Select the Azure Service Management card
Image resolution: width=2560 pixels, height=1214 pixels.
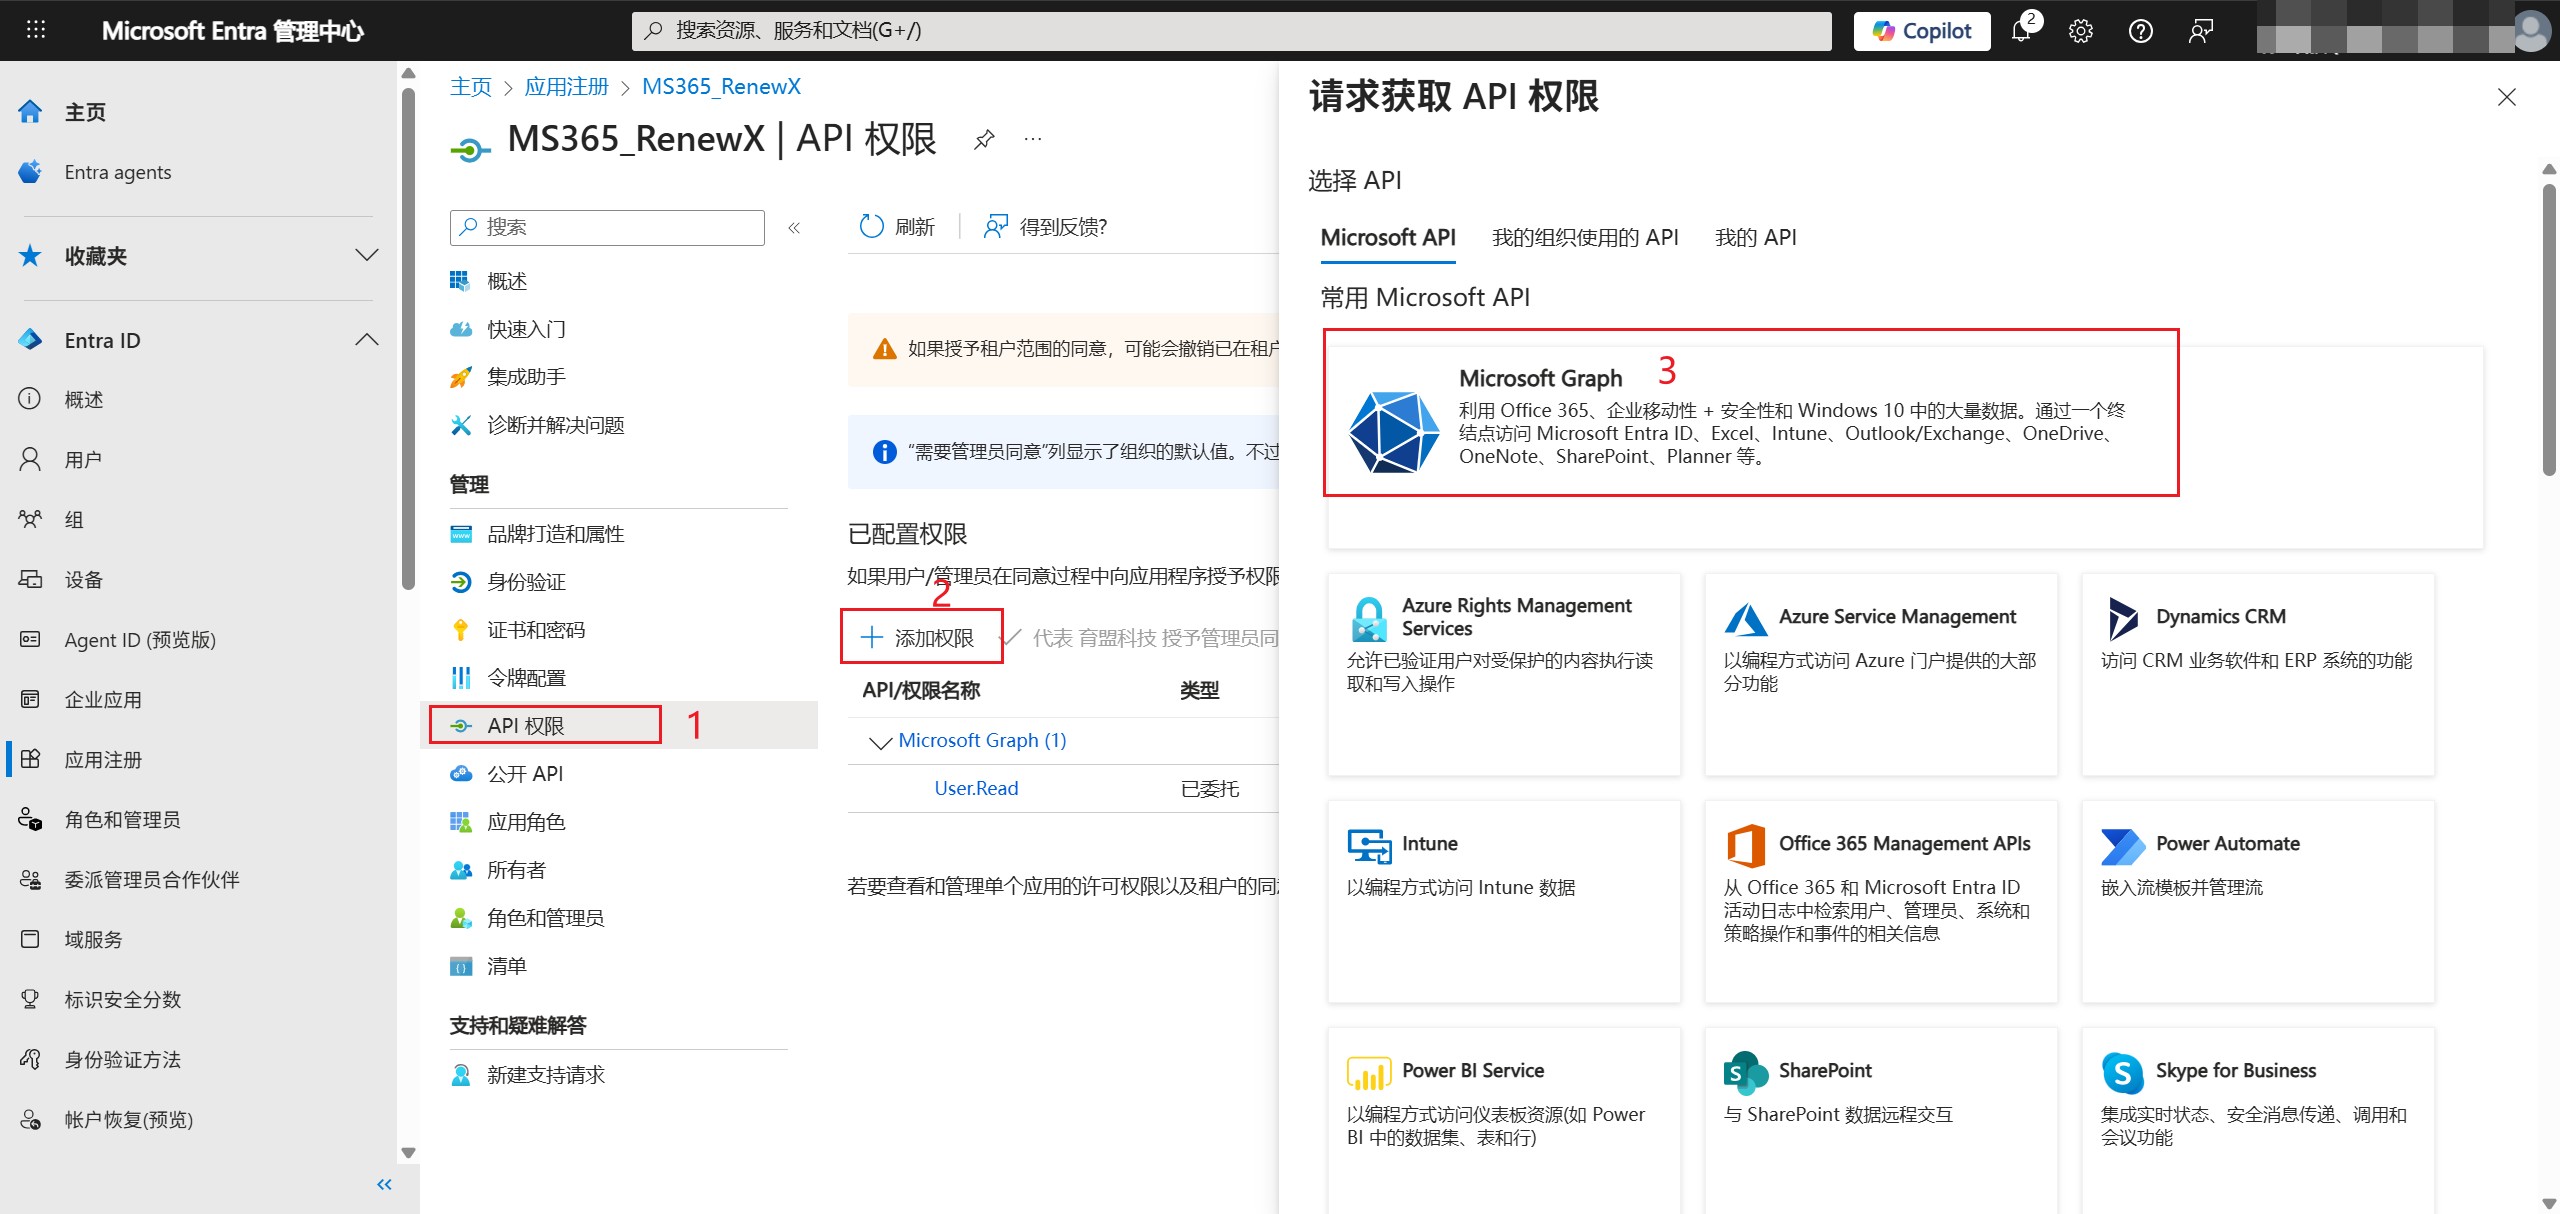pyautogui.click(x=1881, y=674)
